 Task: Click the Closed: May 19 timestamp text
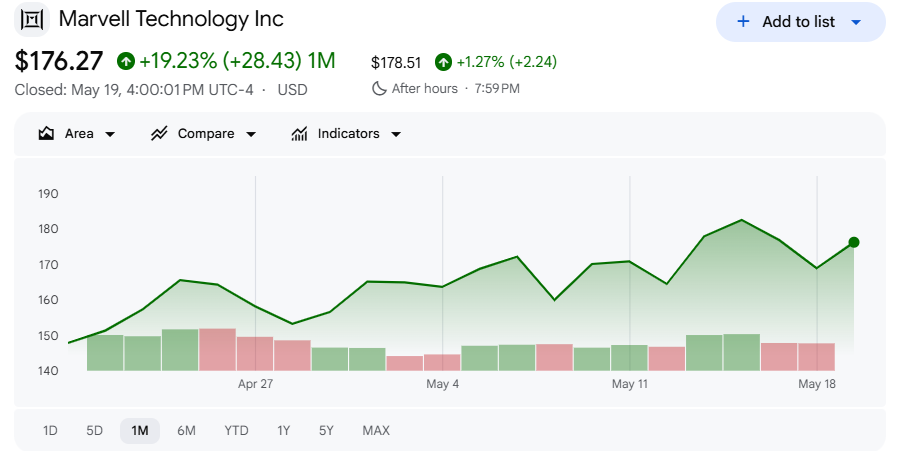pyautogui.click(x=134, y=90)
